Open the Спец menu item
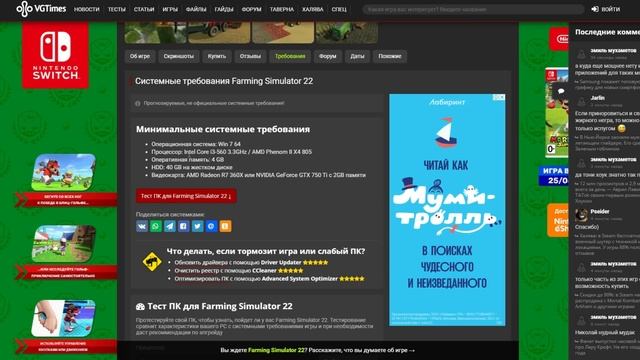Image resolution: width=640 pixels, height=360 pixels. click(339, 9)
